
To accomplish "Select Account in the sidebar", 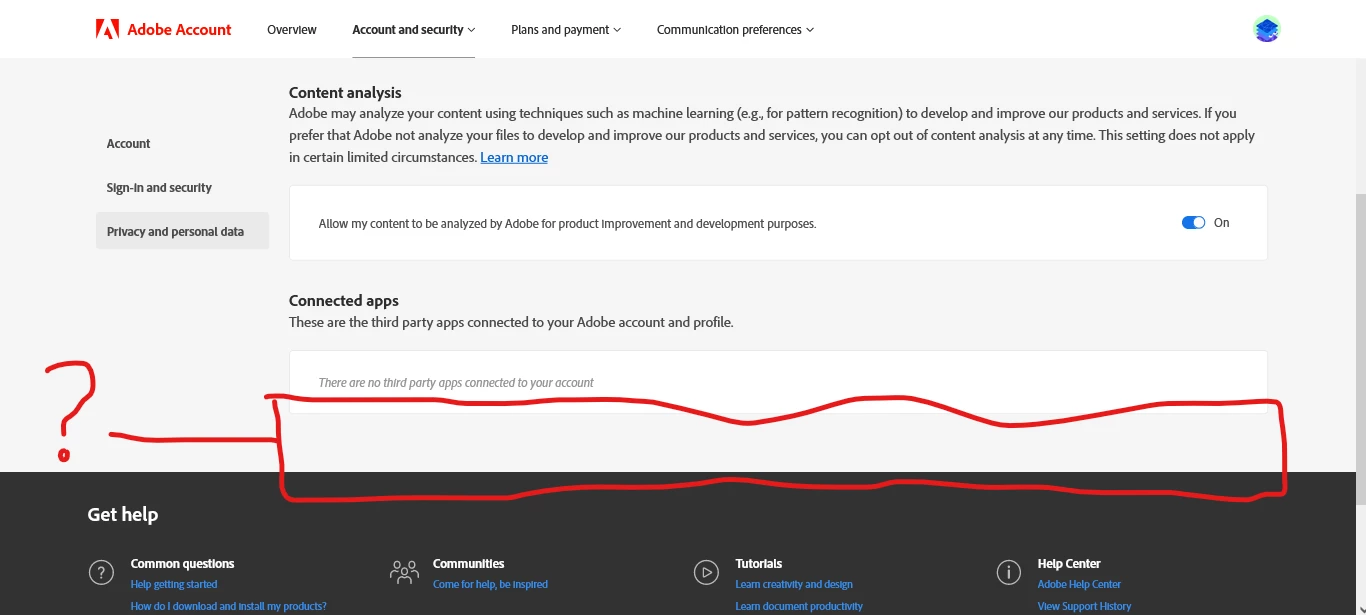I will pyautogui.click(x=129, y=144).
